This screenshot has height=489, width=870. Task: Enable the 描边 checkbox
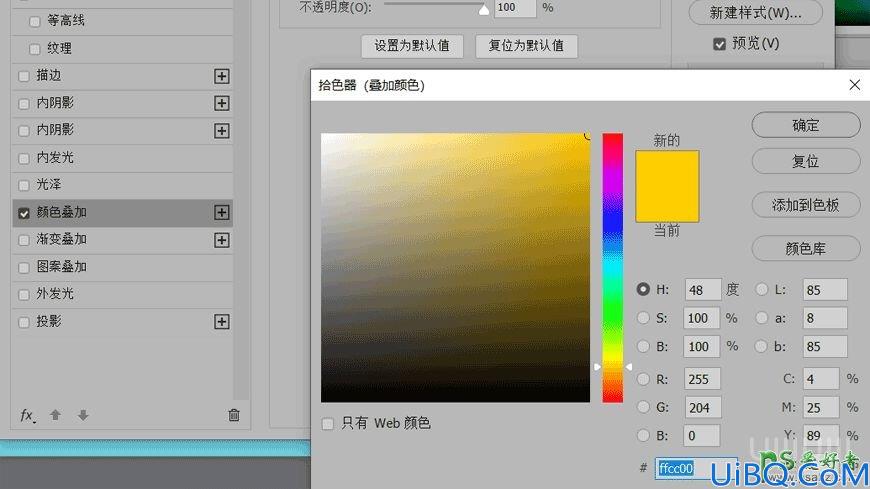tap(24, 77)
